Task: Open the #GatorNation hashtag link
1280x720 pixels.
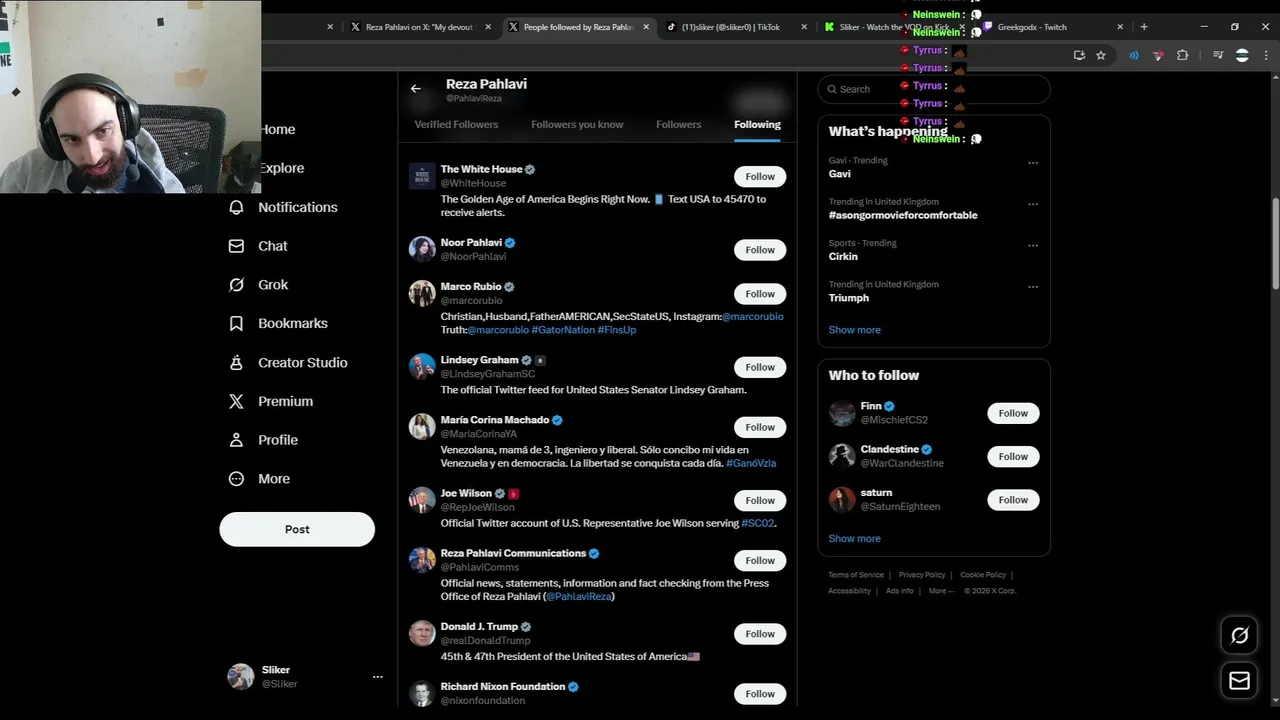Action: [563, 330]
